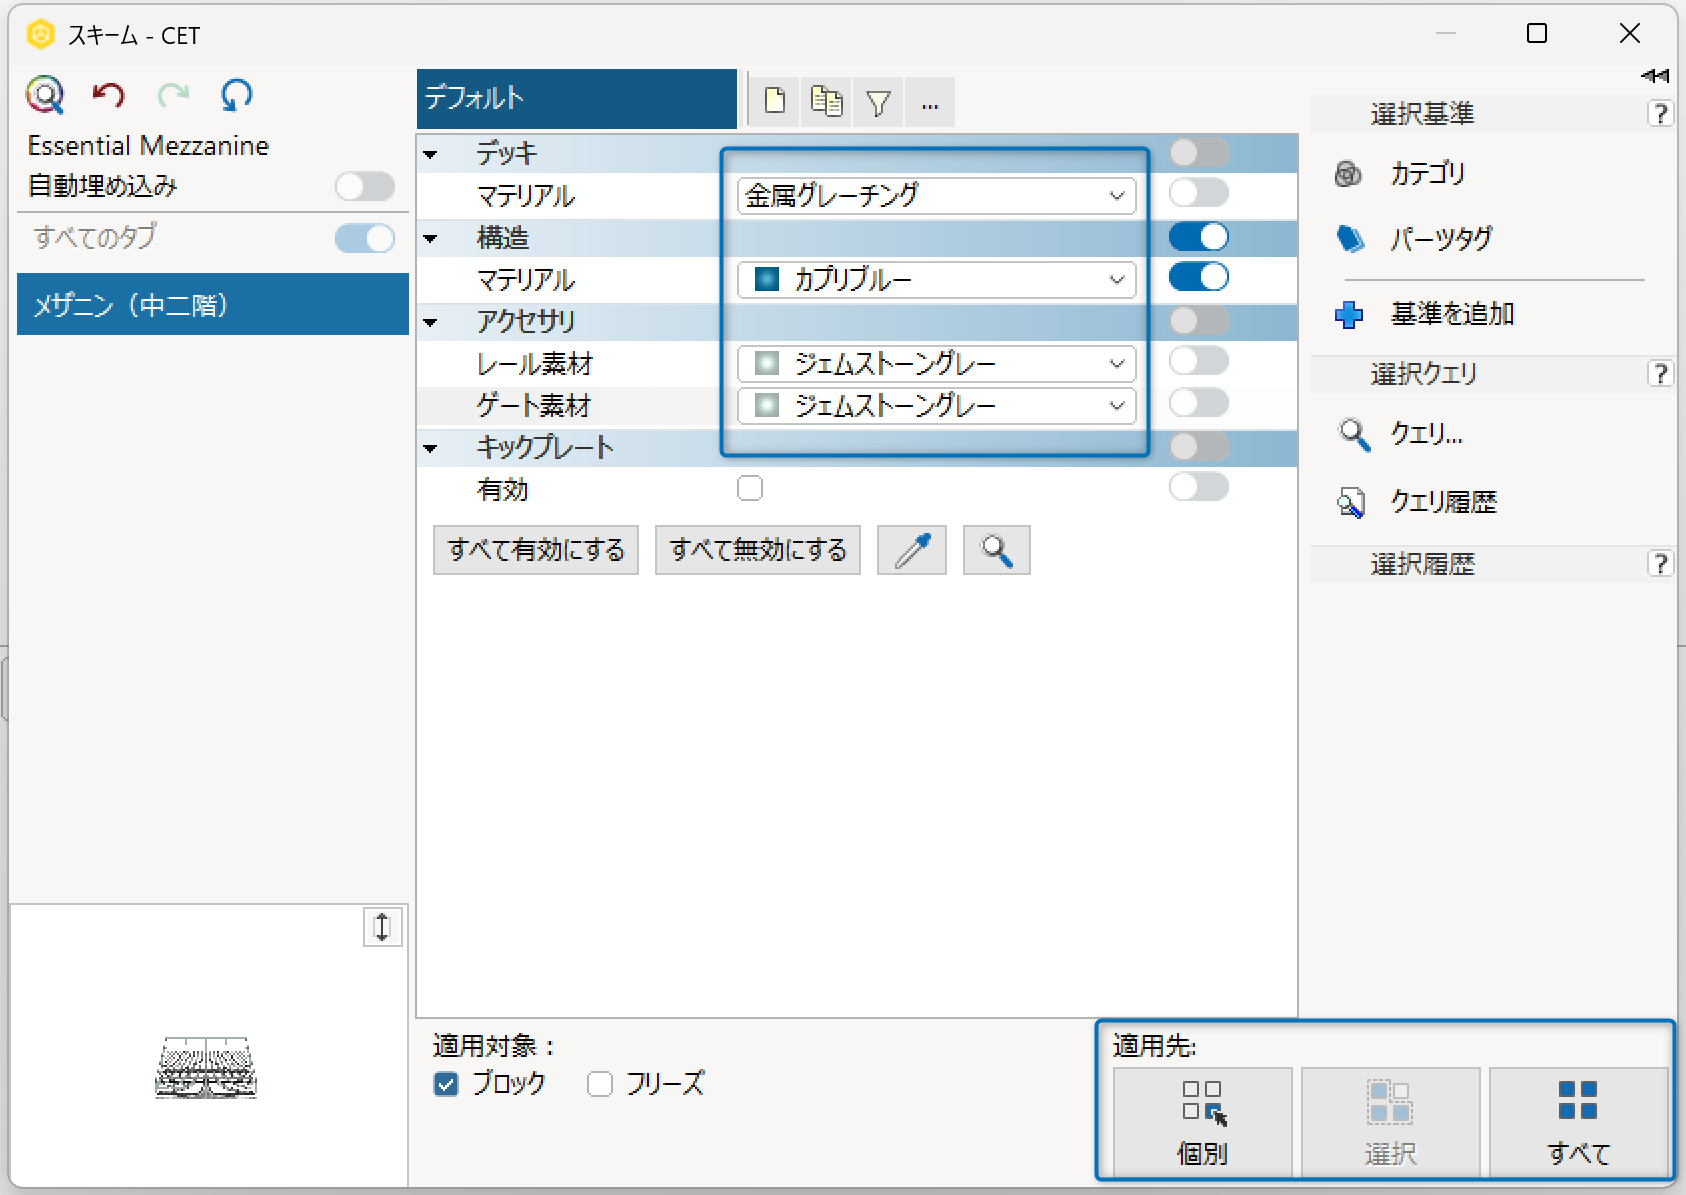Click the blue refresh arrow icon
Screen dimensions: 1686x1195
coord(237,95)
